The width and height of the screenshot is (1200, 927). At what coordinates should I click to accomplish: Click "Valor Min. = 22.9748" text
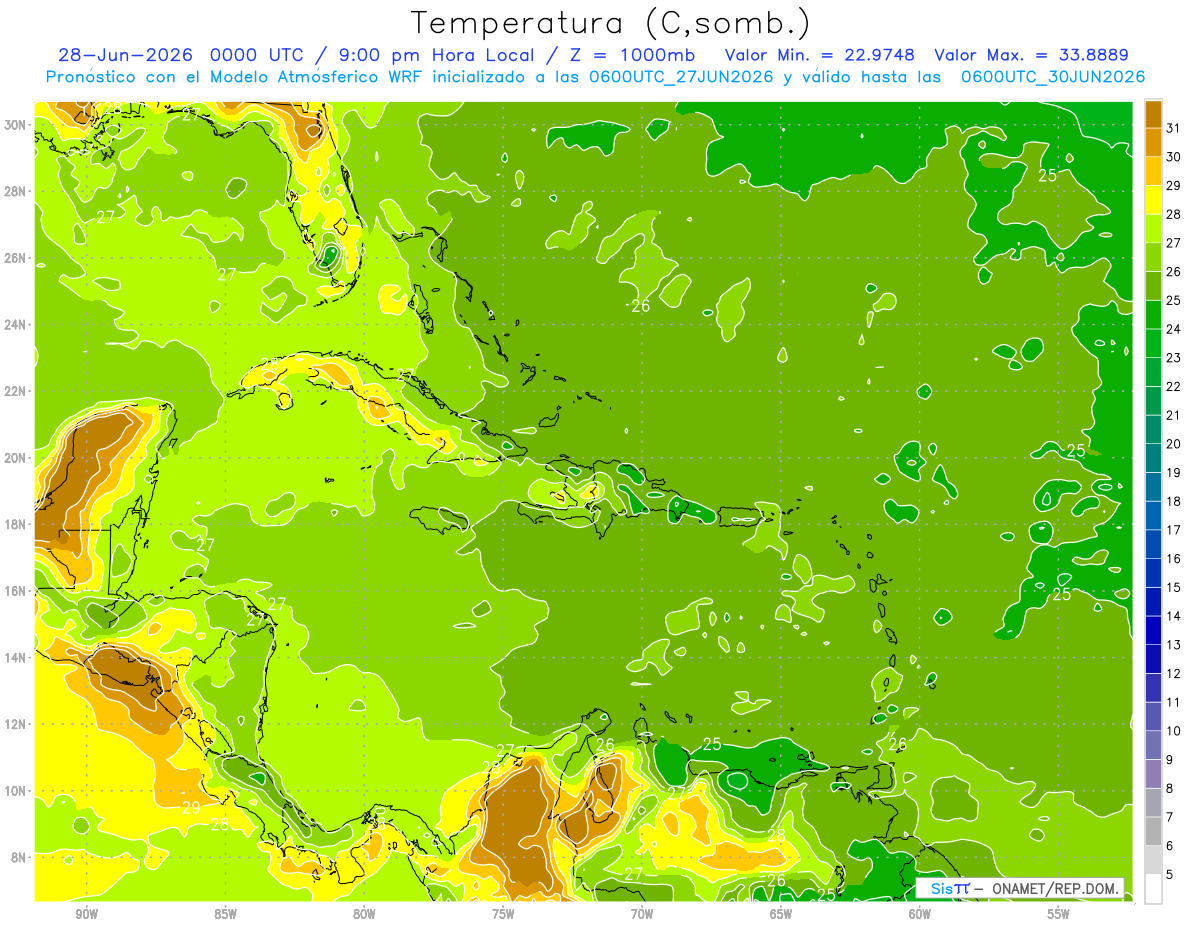coord(819,54)
